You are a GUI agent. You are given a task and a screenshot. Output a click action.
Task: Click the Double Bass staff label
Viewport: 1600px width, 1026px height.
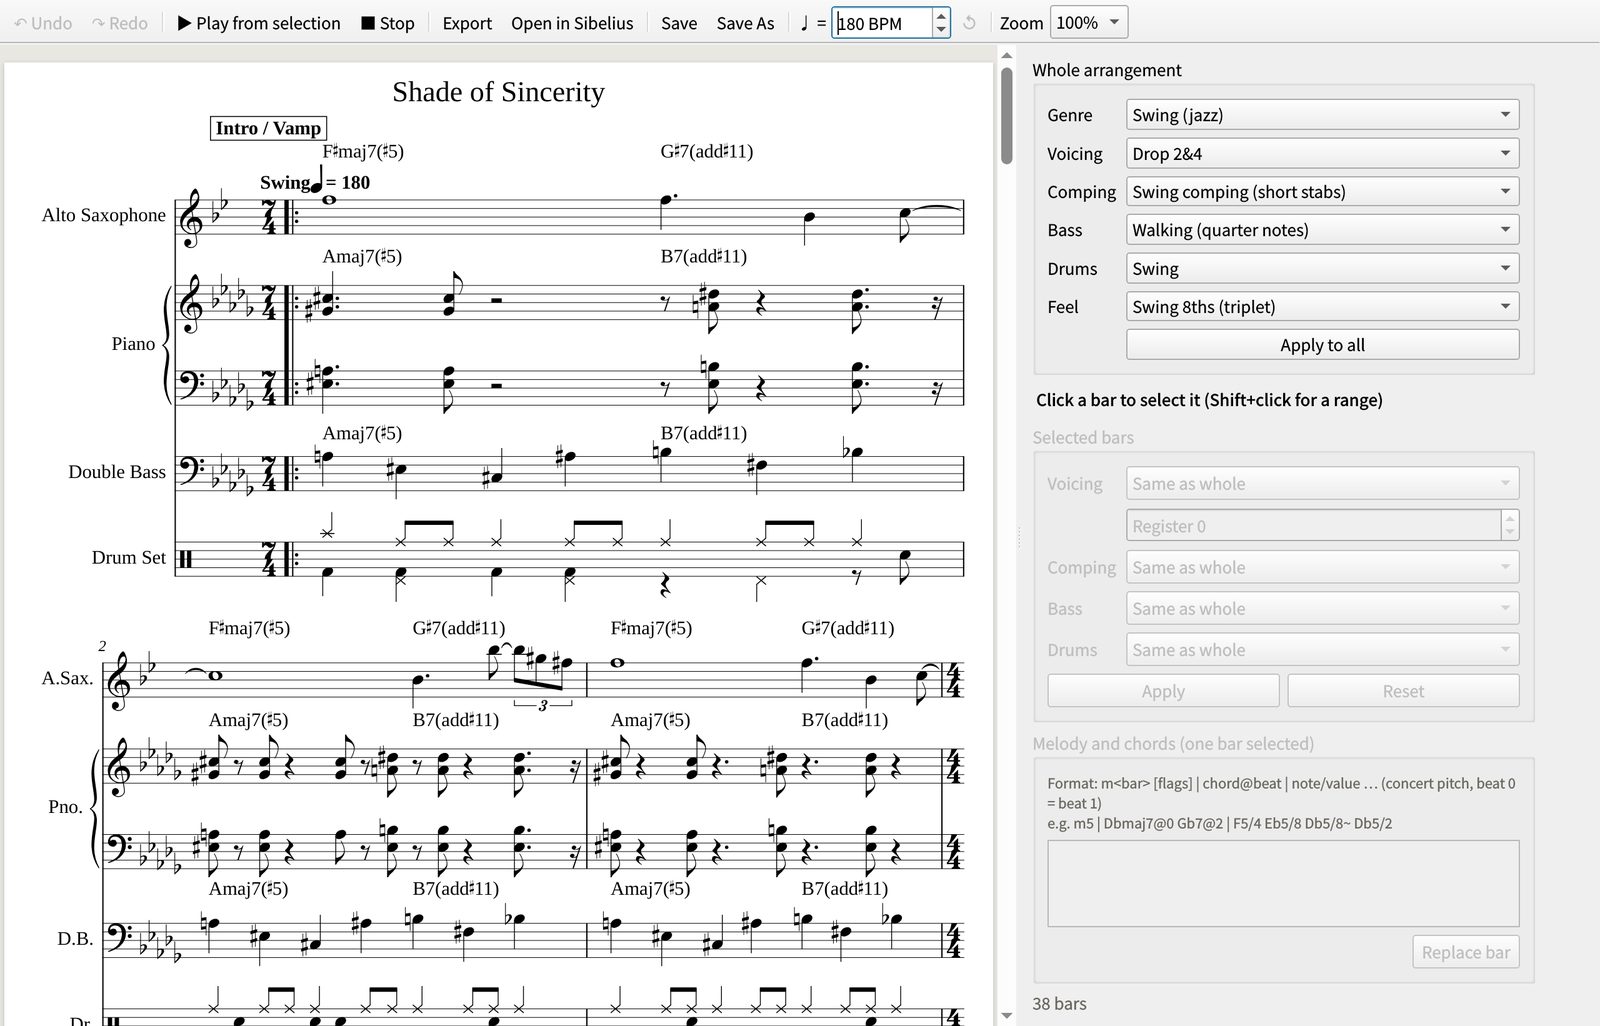click(117, 472)
